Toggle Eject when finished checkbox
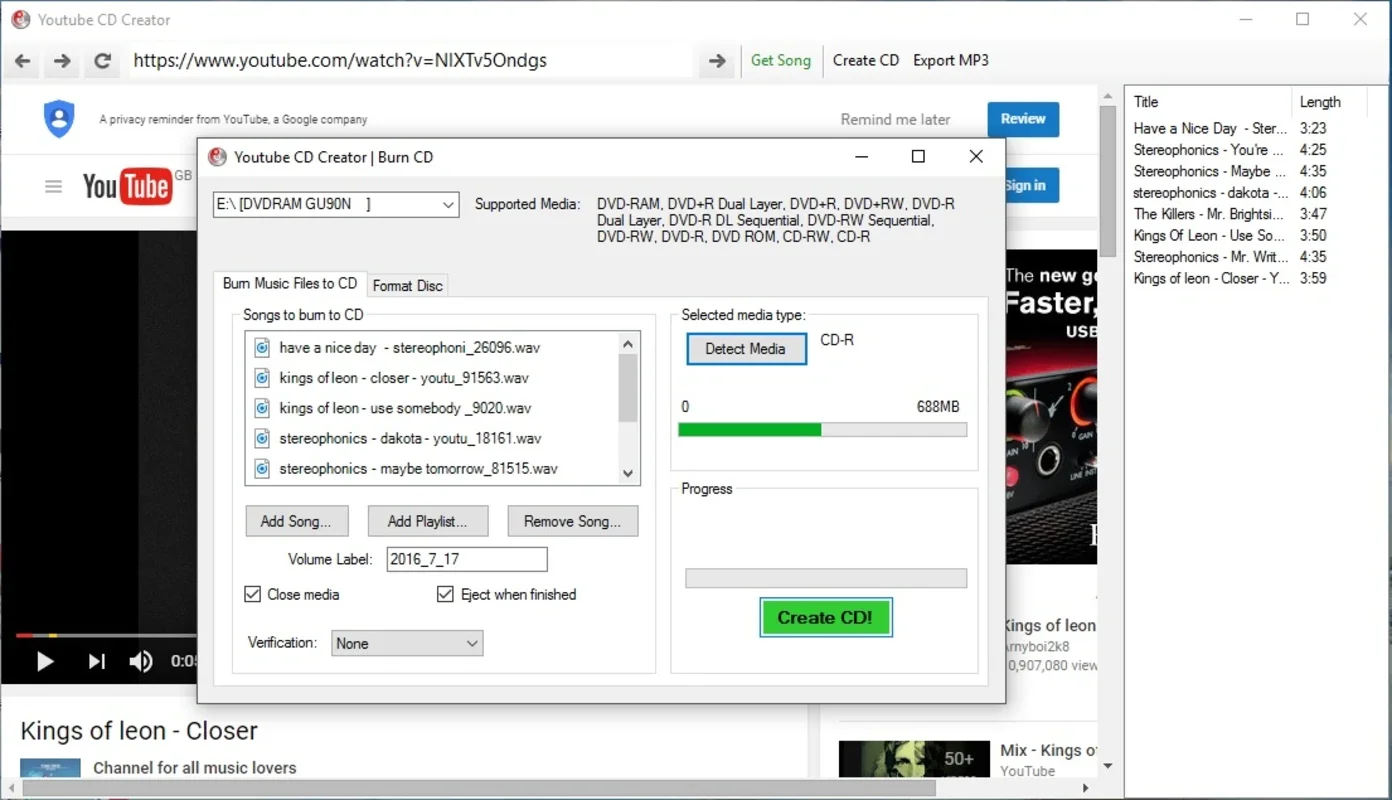This screenshot has height=800, width=1392. tap(446, 594)
